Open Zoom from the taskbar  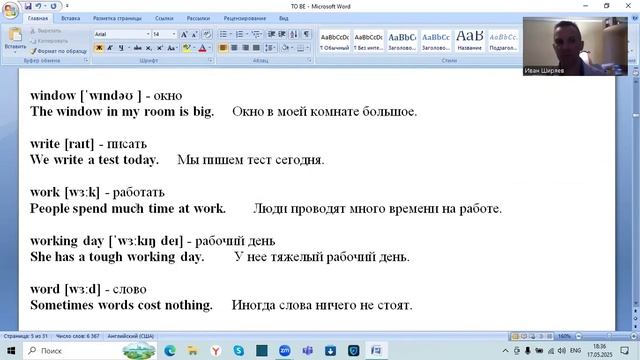coord(284,350)
